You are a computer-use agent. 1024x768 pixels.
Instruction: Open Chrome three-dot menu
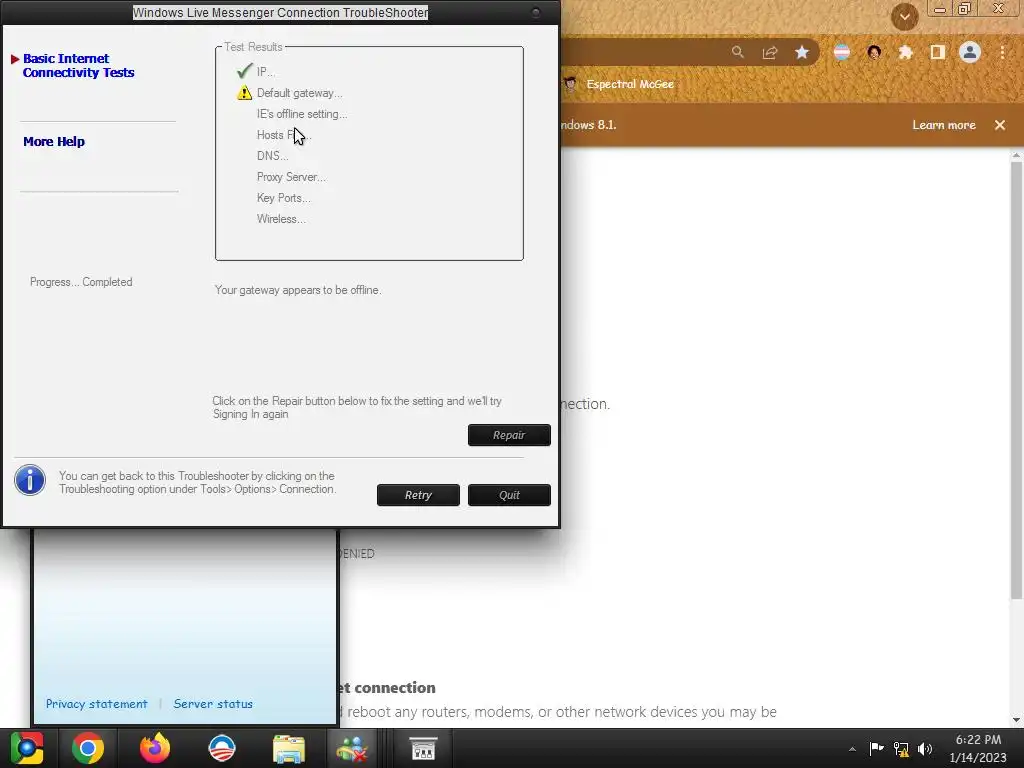tap(1002, 52)
